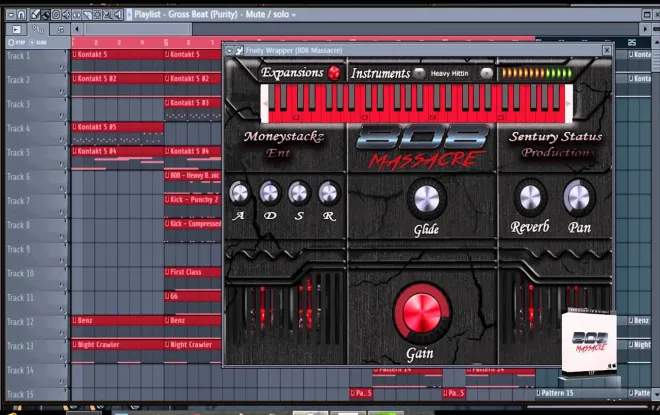Click the S sustain knob
Viewport: 660px width, 415px height.
[x=299, y=193]
